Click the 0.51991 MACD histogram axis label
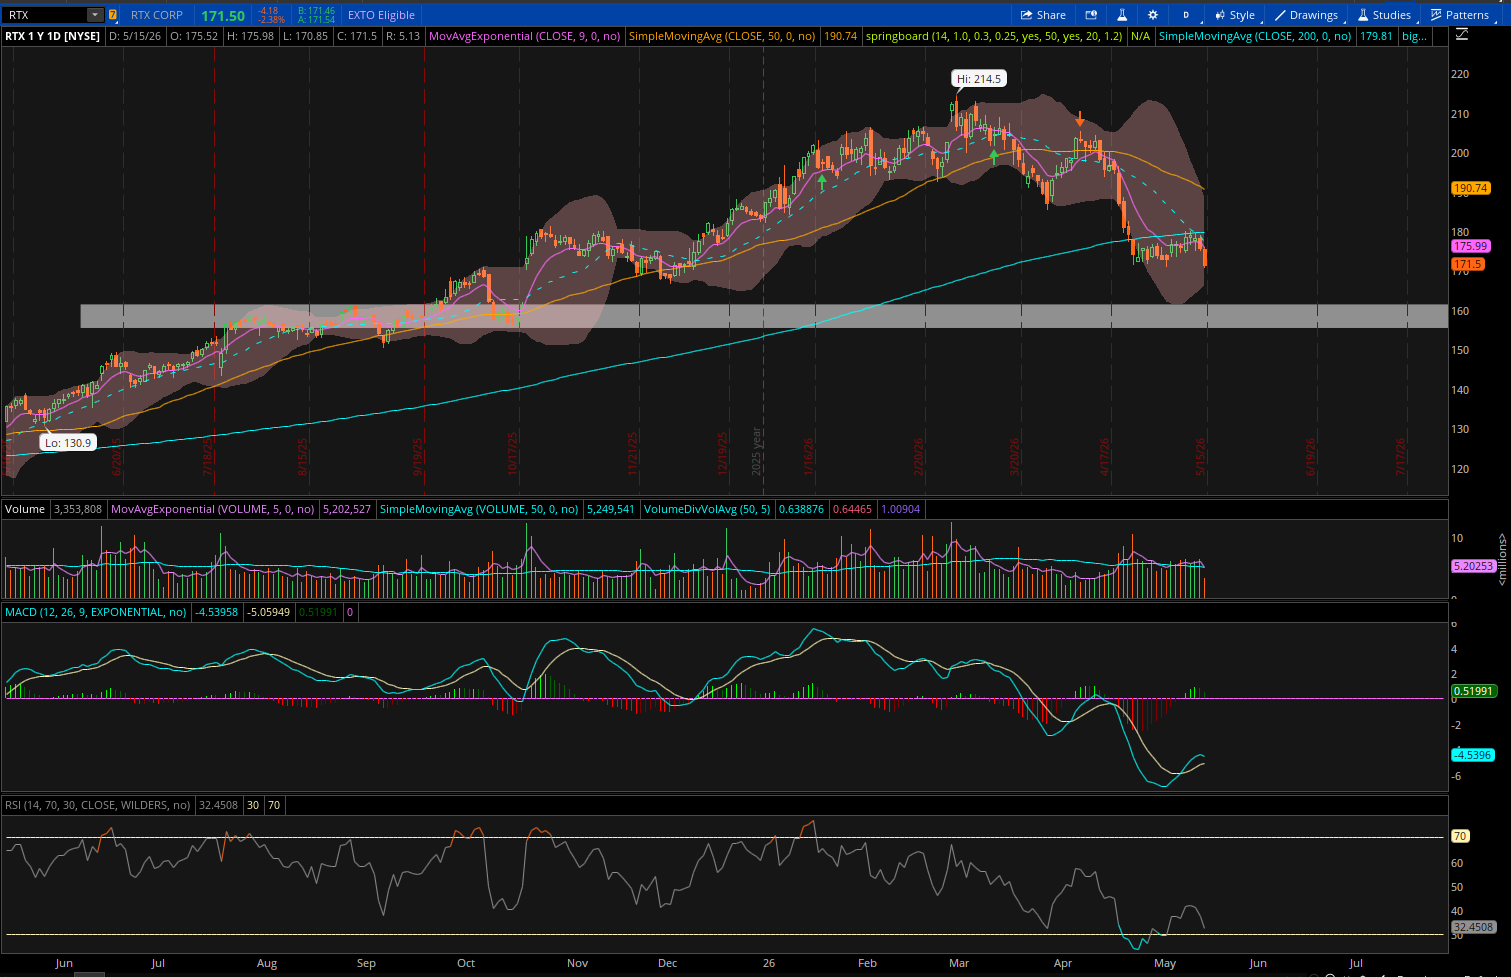 (x=1473, y=691)
